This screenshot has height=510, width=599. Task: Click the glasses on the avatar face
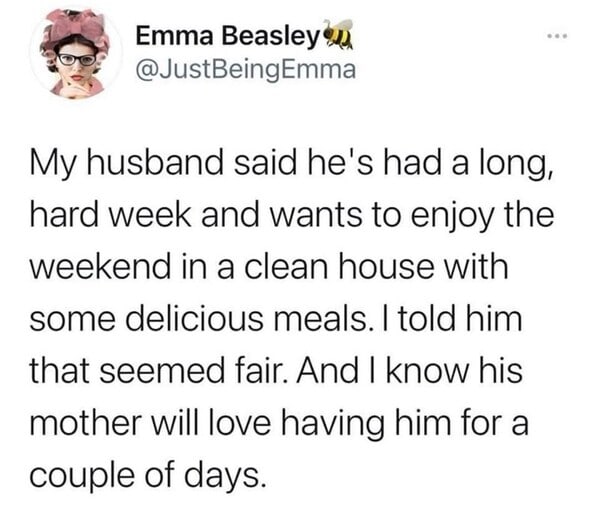(76, 59)
